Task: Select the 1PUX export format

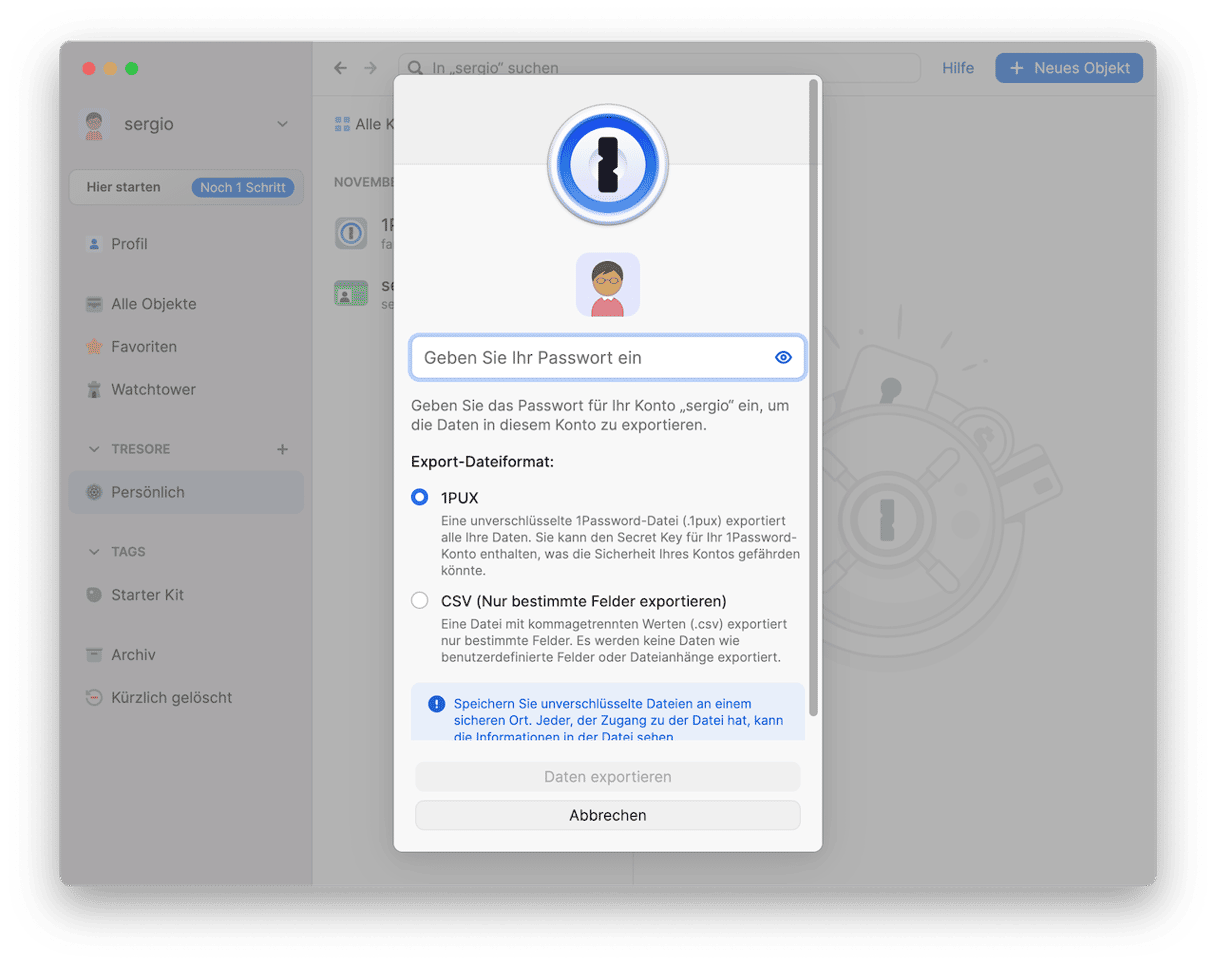Action: [420, 497]
